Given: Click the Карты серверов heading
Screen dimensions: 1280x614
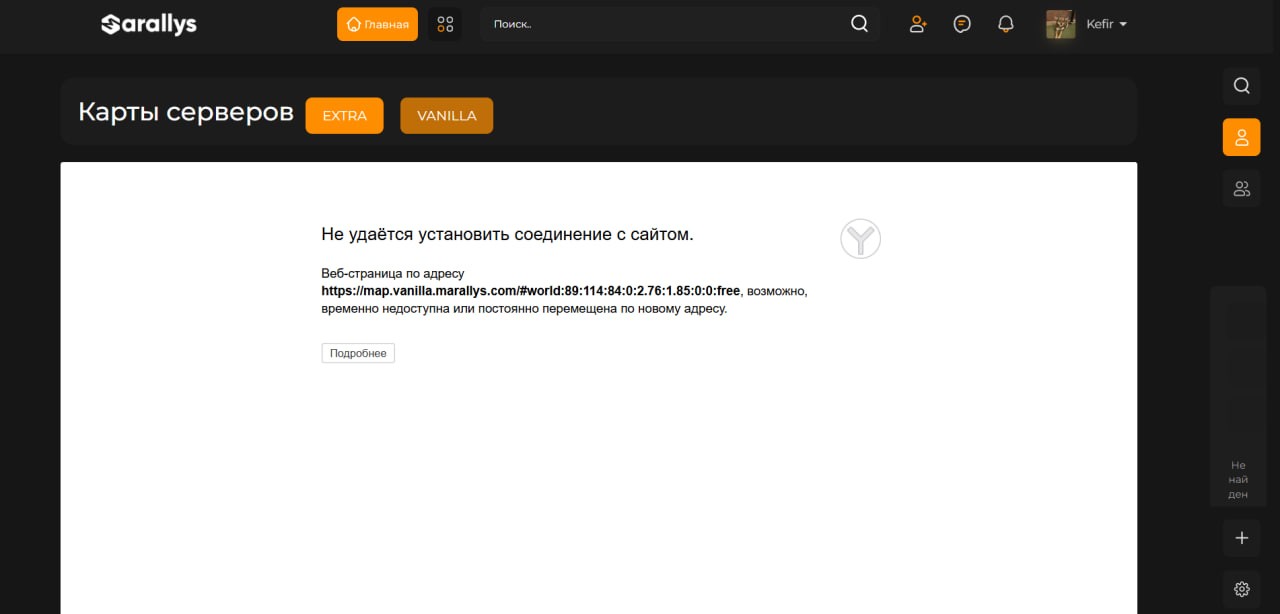Looking at the screenshot, I should 186,112.
